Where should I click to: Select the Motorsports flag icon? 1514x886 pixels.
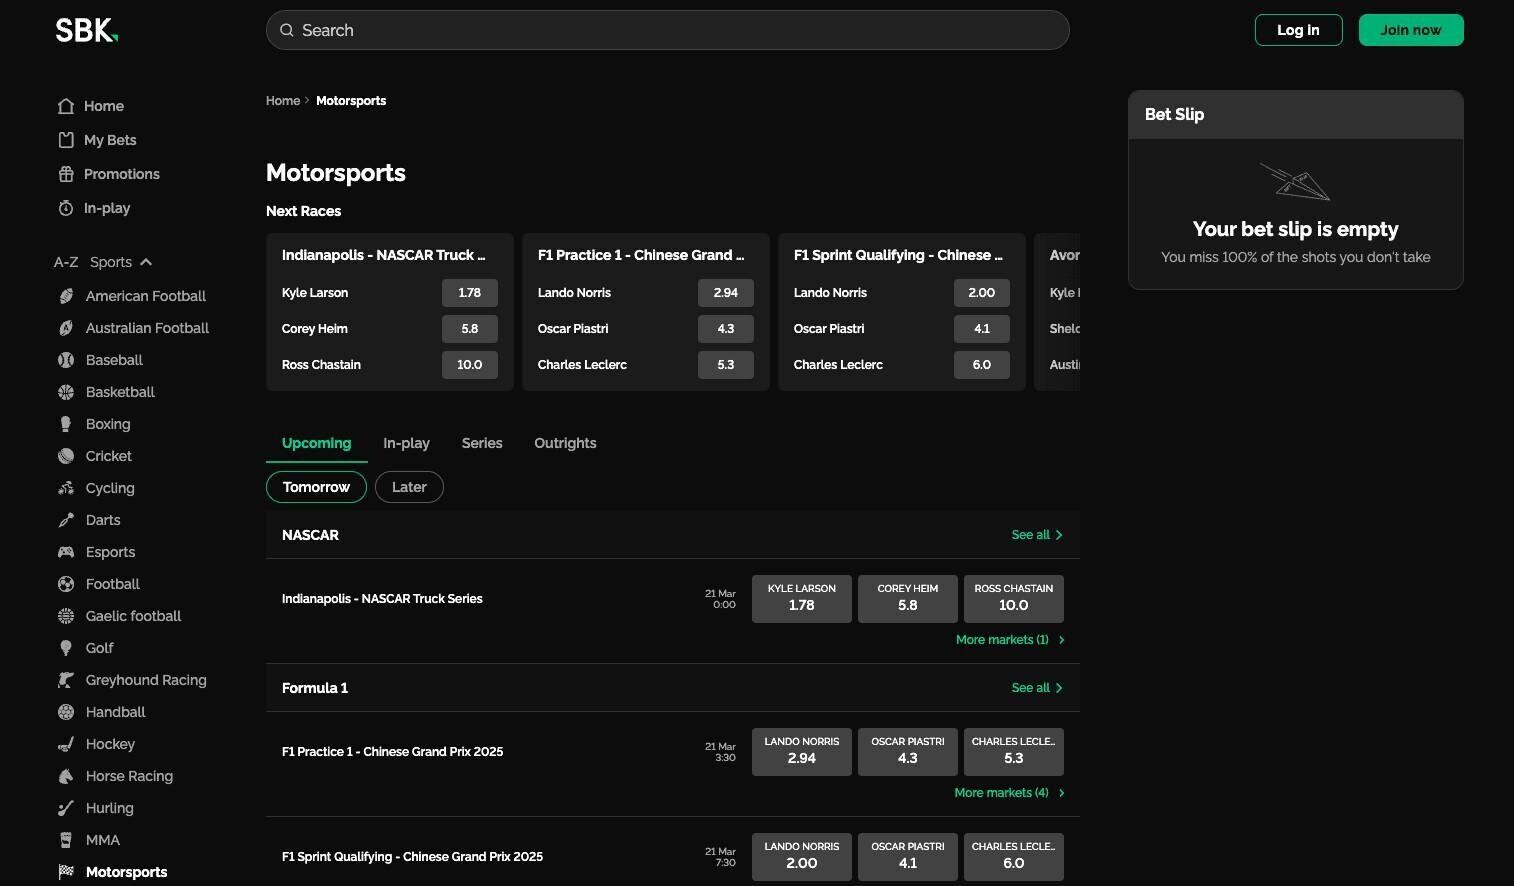pyautogui.click(x=66, y=872)
